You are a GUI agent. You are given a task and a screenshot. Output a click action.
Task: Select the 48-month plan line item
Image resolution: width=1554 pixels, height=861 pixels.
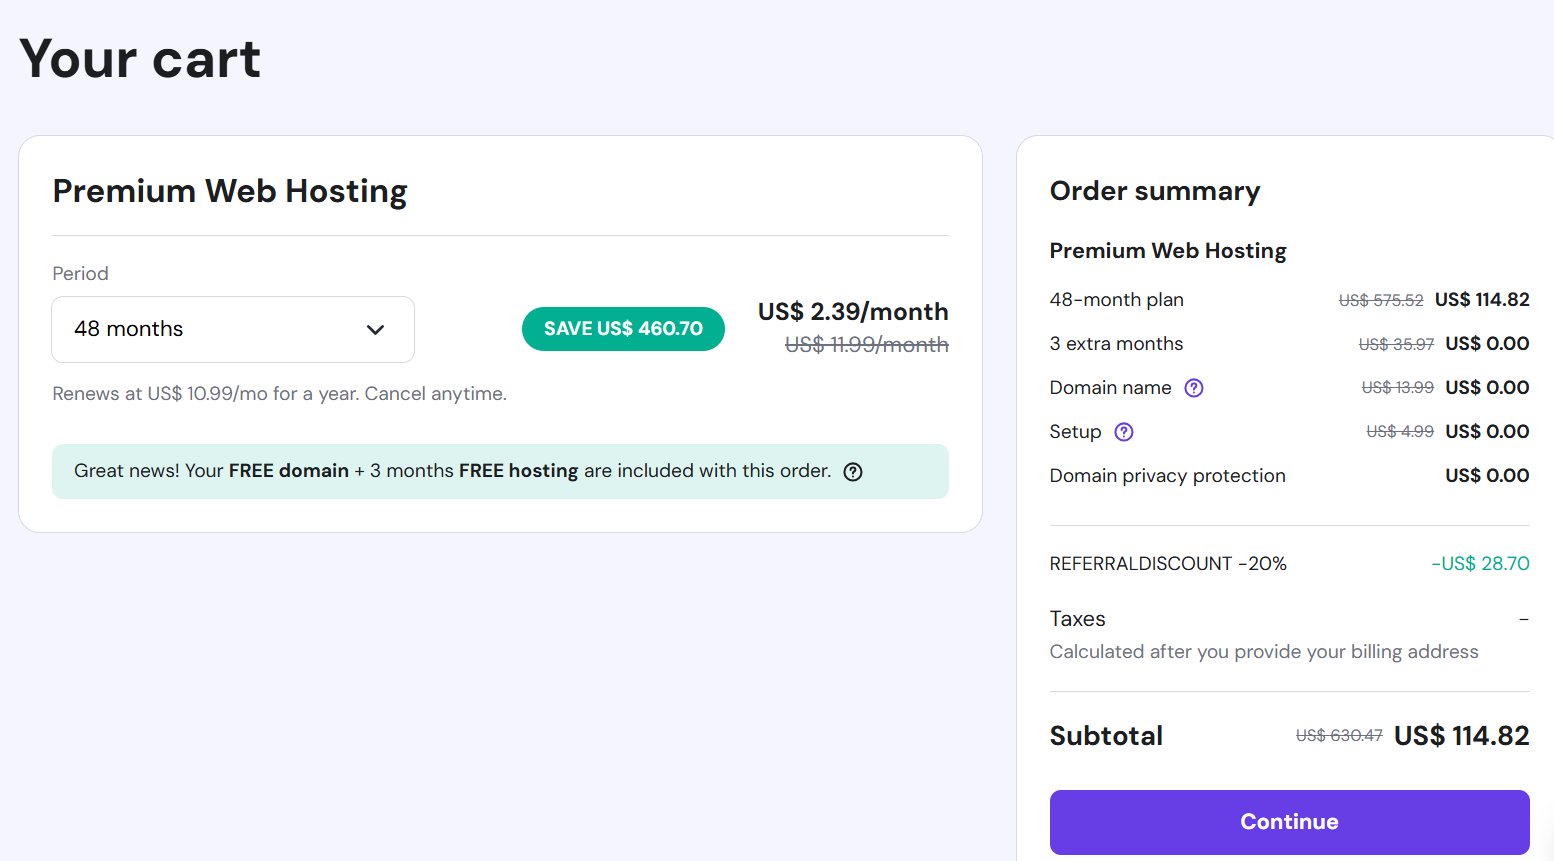click(x=1289, y=300)
